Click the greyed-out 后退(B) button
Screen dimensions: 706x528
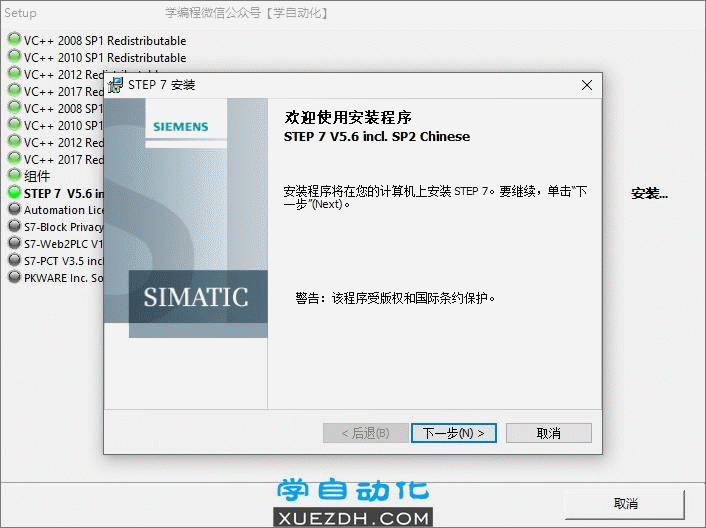(366, 433)
